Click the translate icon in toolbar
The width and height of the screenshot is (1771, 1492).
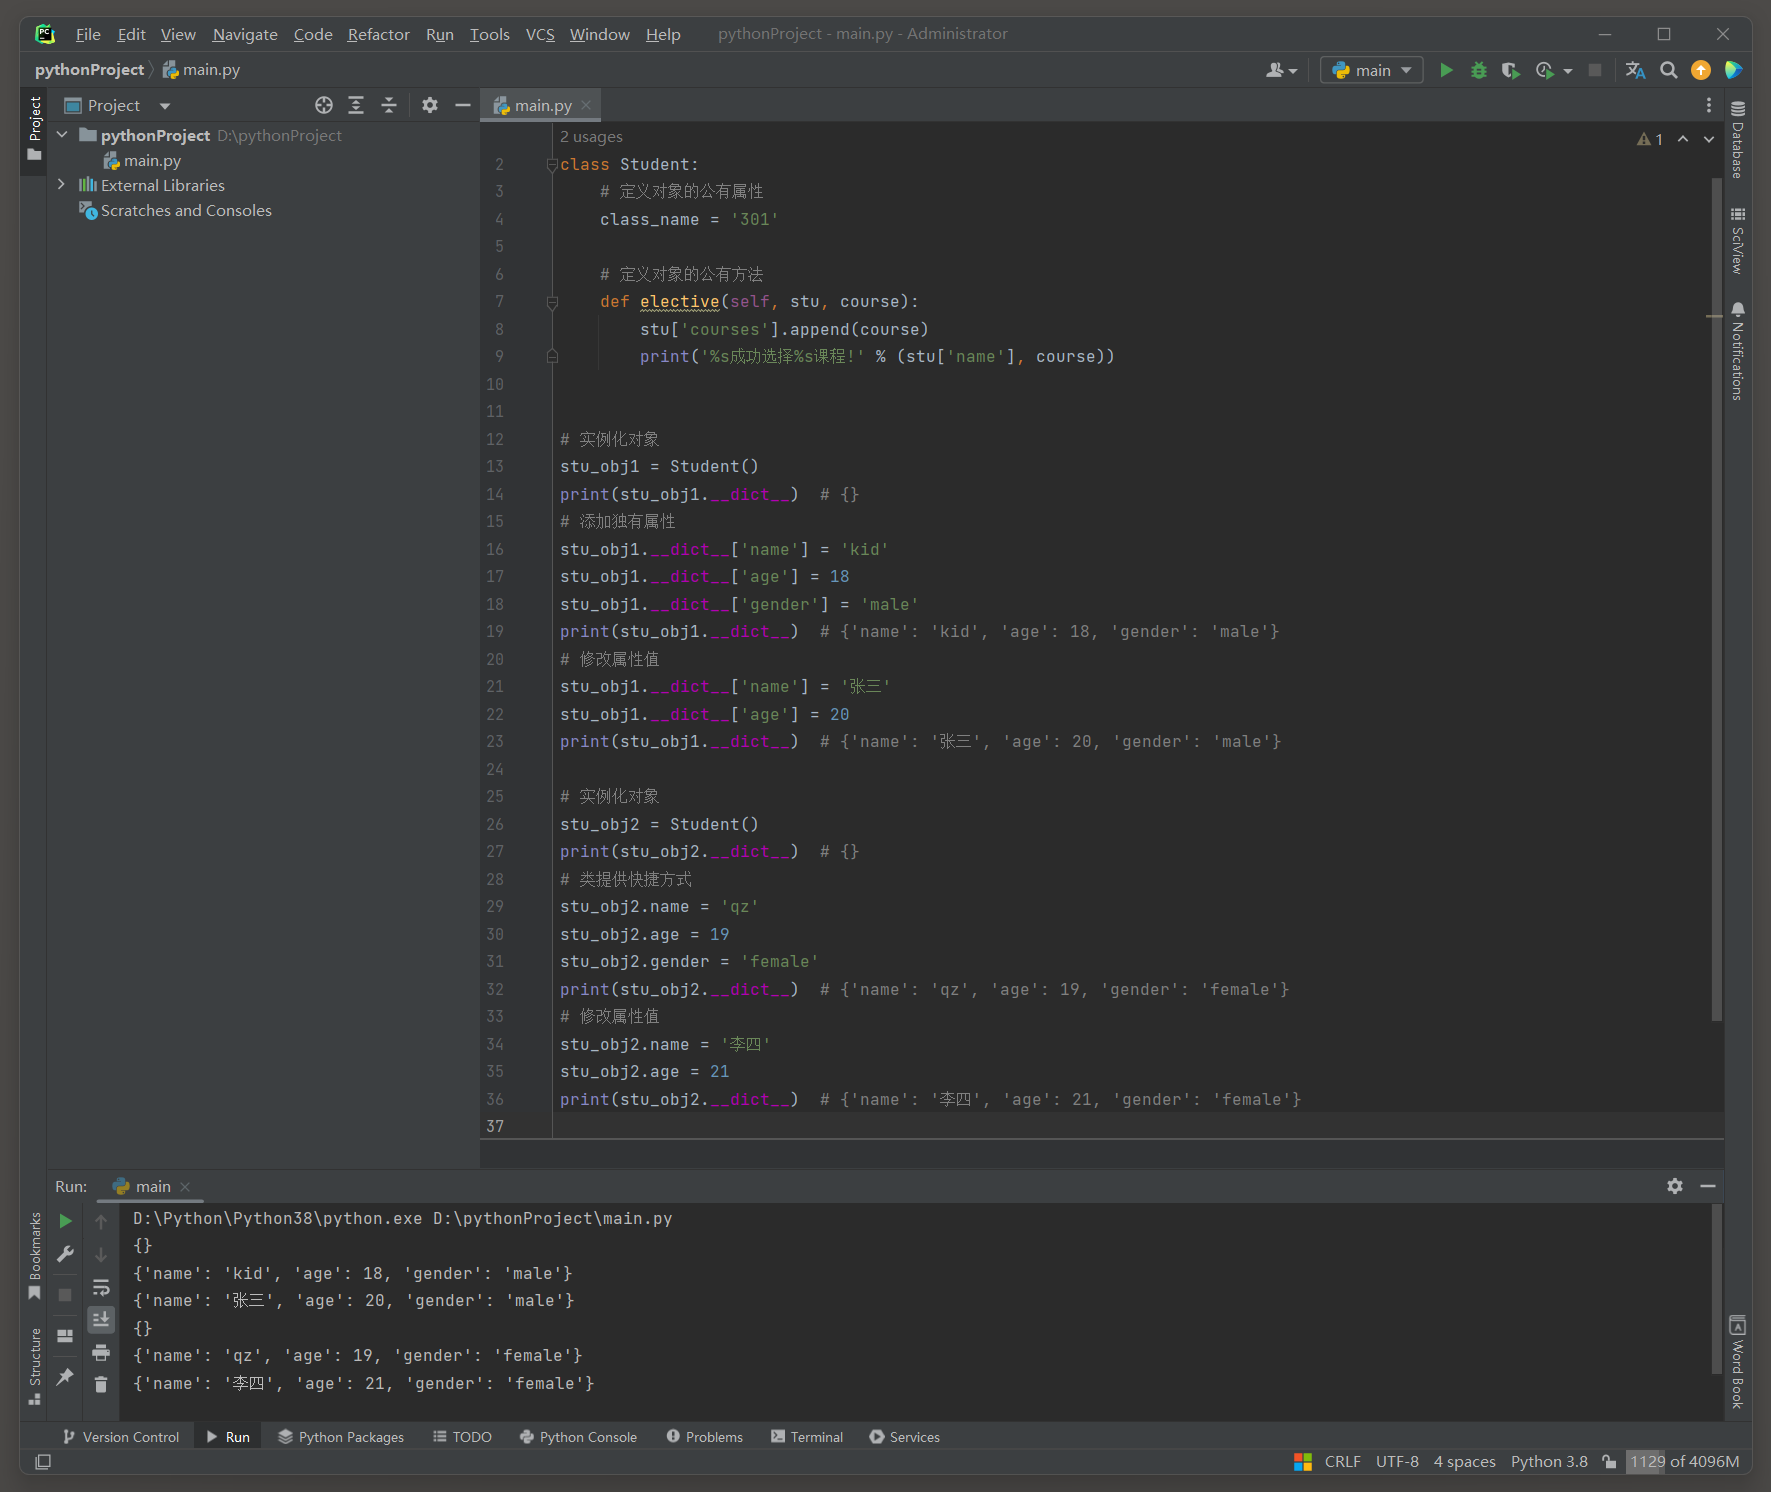pyautogui.click(x=1636, y=70)
